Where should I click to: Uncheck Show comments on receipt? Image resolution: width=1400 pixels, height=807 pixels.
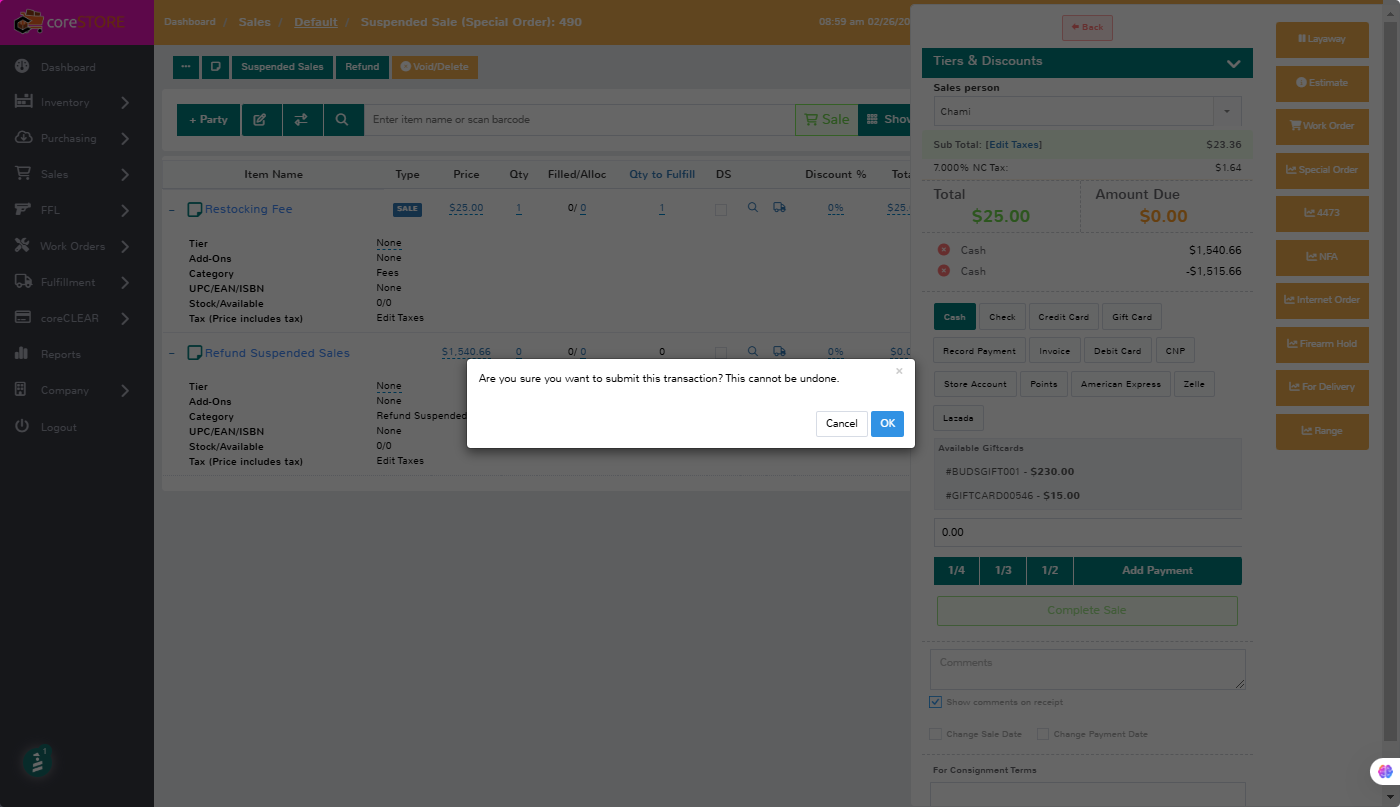click(936, 702)
